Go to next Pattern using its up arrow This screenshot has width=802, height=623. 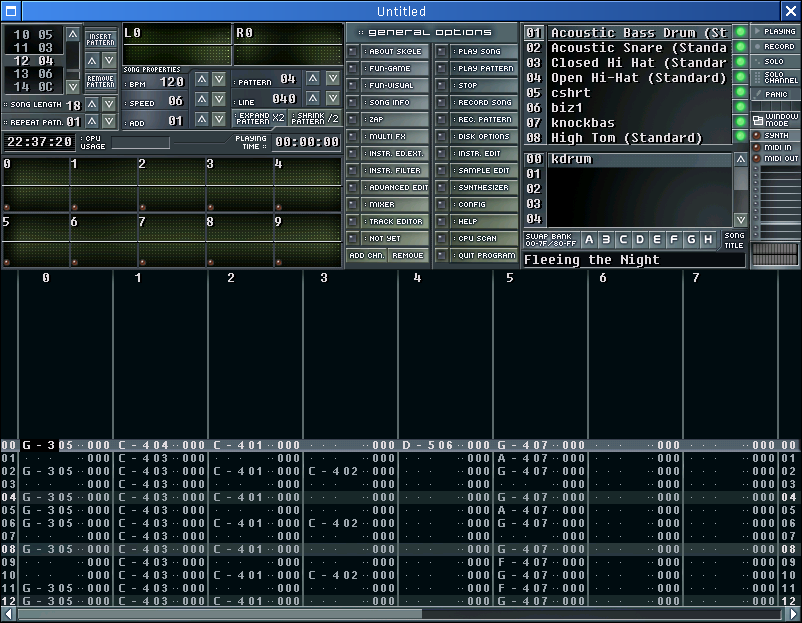313,78
